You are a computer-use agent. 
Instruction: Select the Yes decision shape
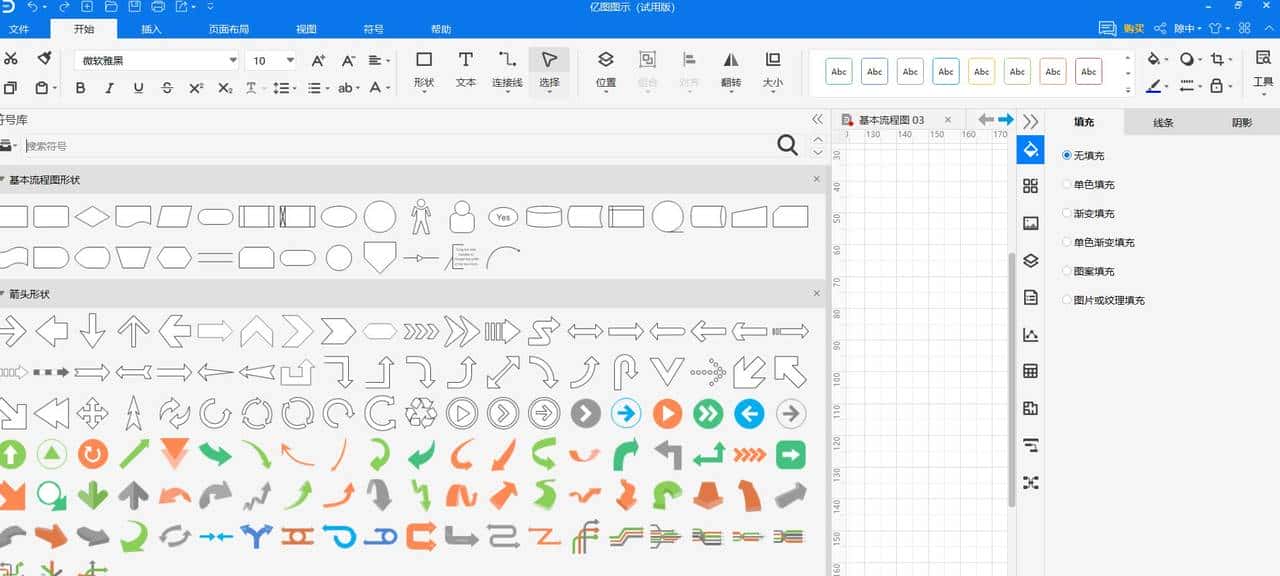pyautogui.click(x=502, y=216)
